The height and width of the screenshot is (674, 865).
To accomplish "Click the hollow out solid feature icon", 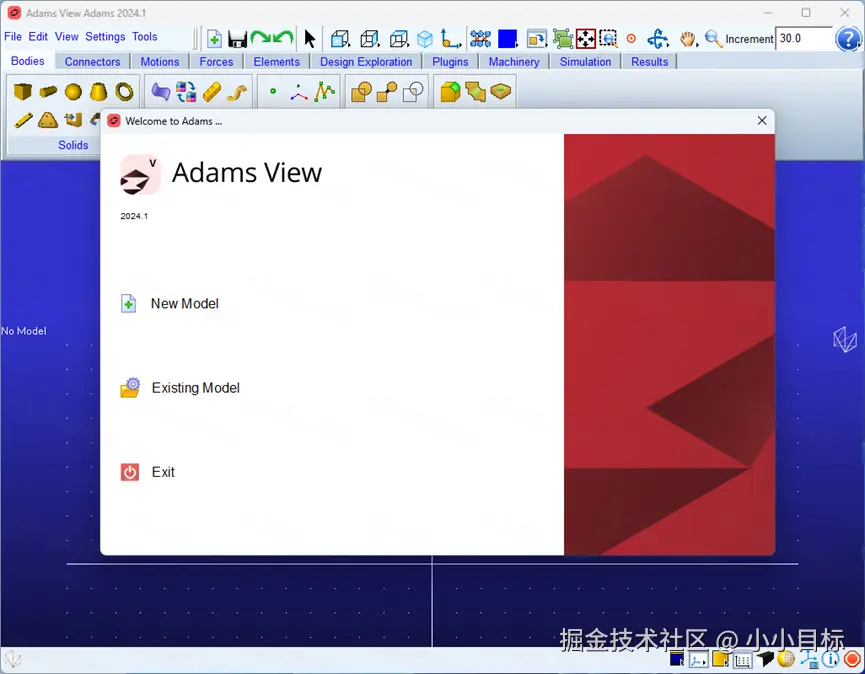I will pyautogui.click(x=500, y=90).
